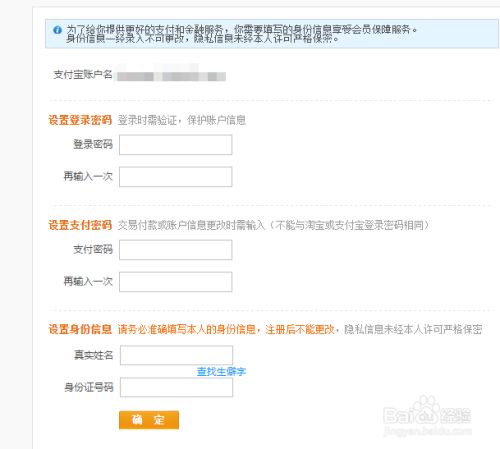Click the Baidu paw logo watermark
This screenshot has width=500, height=449.
coord(427,411)
